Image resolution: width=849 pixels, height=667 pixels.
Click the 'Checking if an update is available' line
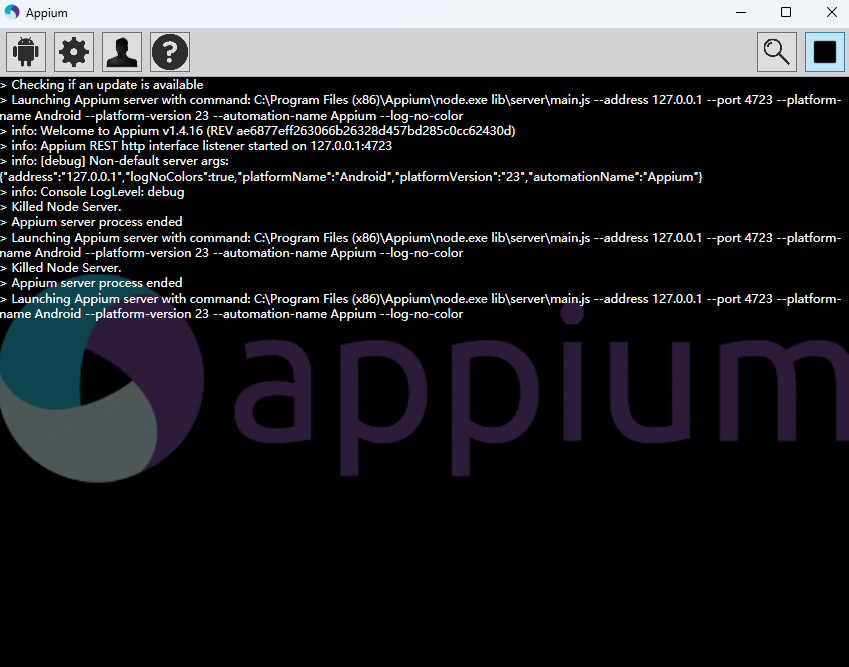[107, 85]
